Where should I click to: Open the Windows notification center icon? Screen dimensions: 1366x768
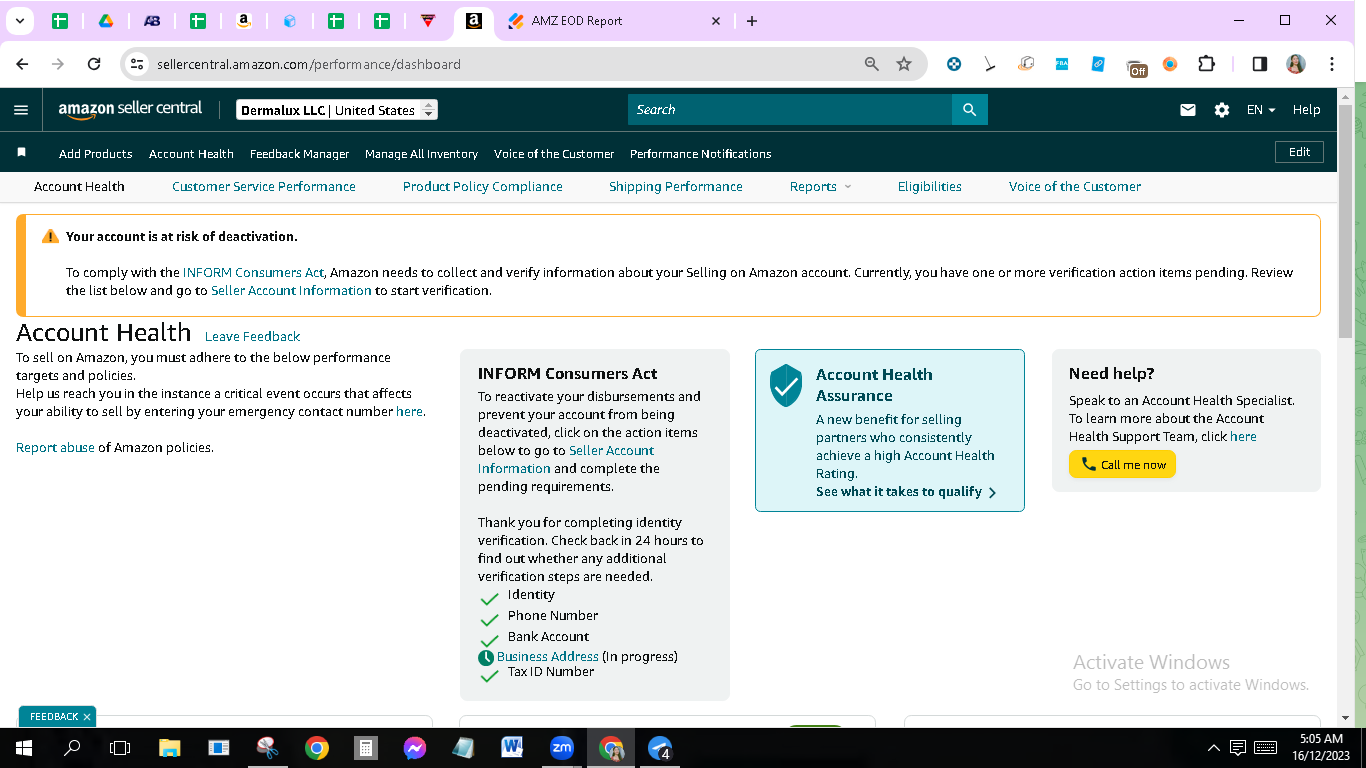click(1238, 747)
